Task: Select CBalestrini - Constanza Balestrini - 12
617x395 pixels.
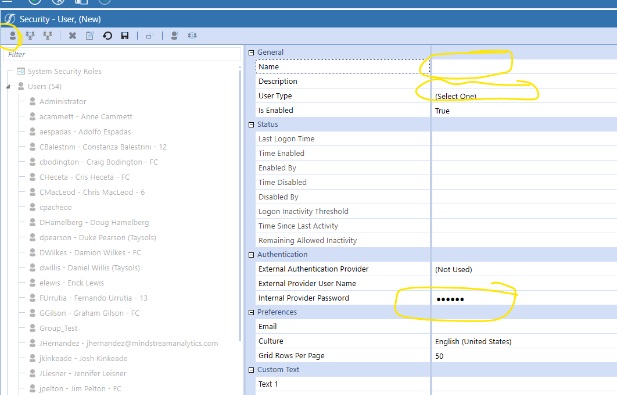Action: coord(103,147)
